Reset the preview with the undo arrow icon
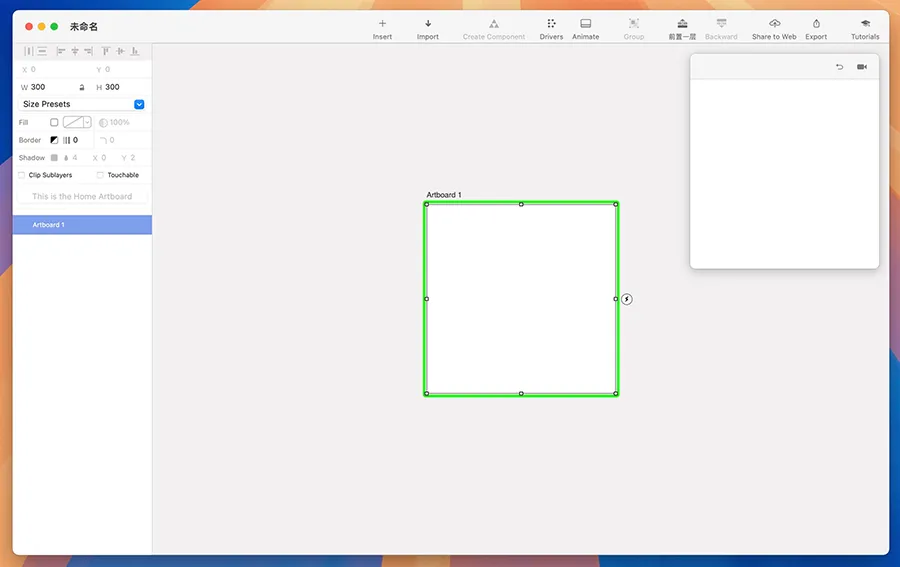 (x=839, y=67)
